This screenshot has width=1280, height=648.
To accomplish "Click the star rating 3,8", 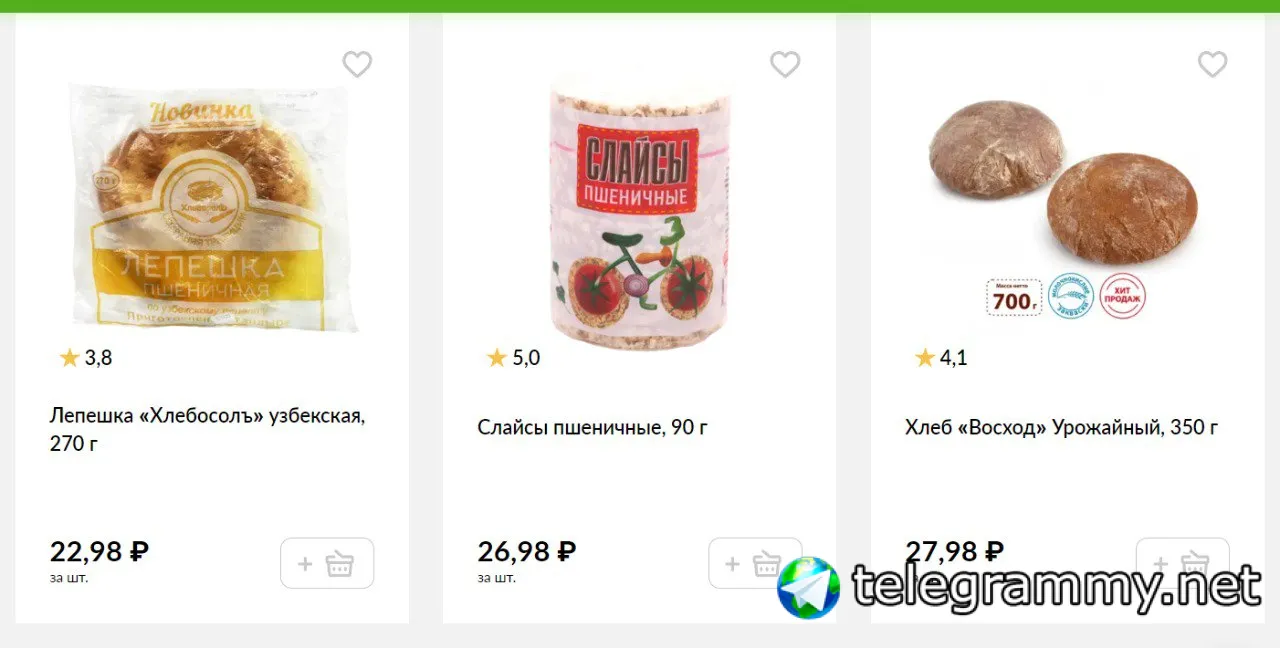I will coord(86,358).
